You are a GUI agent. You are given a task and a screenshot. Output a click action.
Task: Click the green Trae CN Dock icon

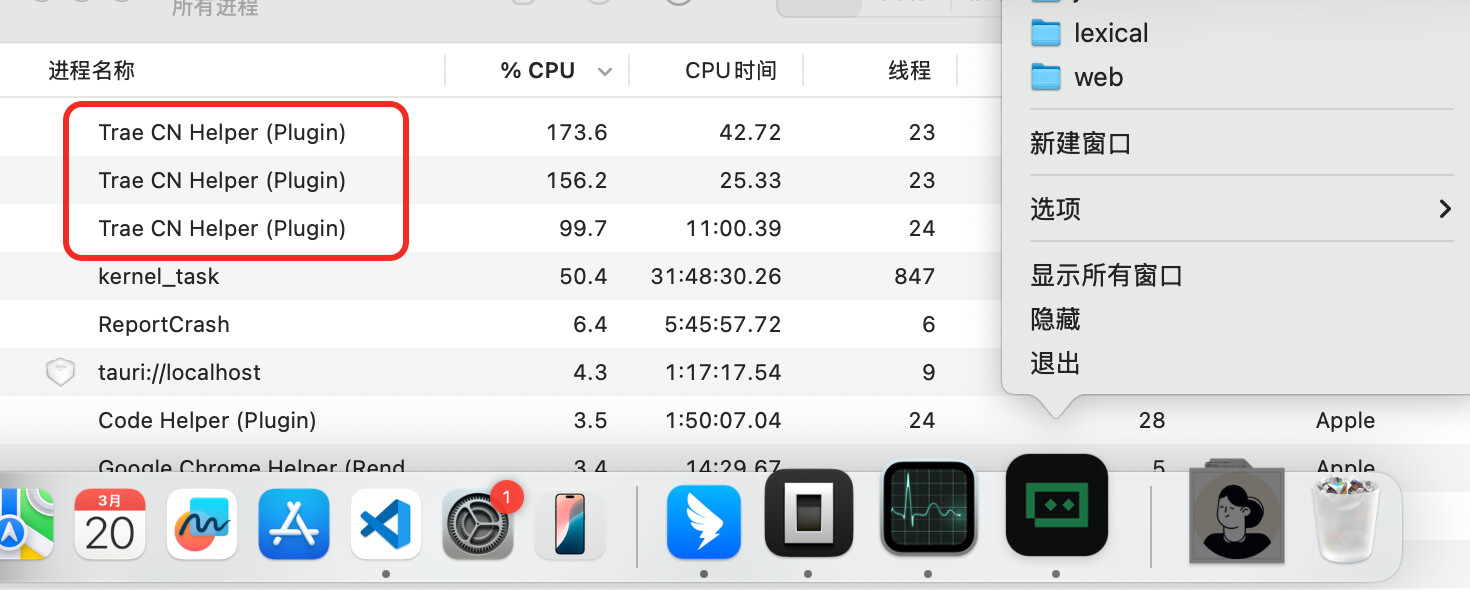1056,506
